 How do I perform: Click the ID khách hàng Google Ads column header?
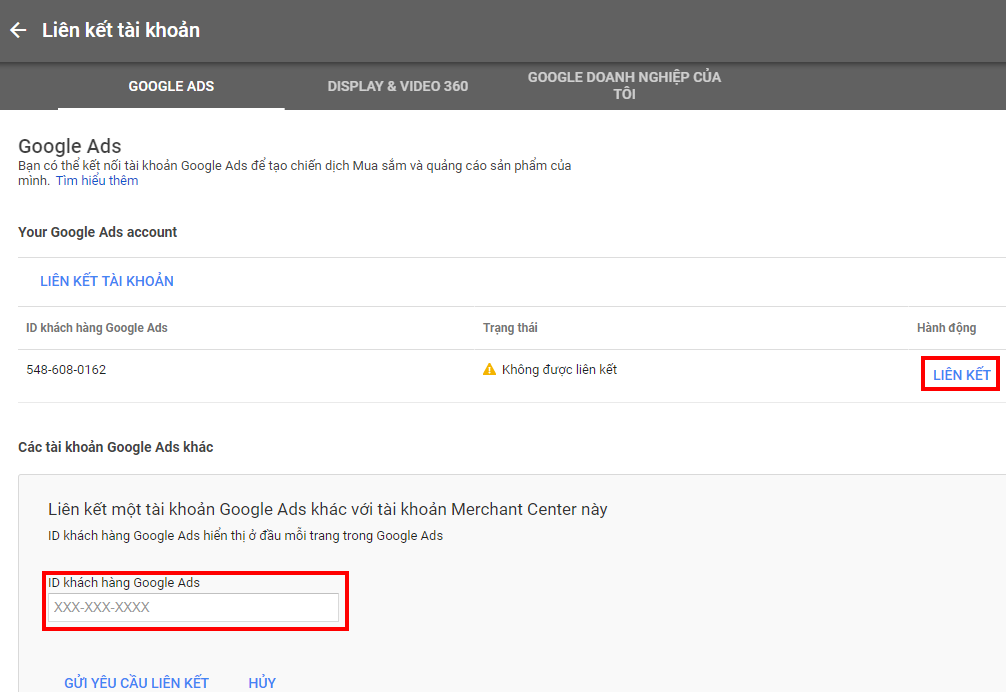pos(97,328)
